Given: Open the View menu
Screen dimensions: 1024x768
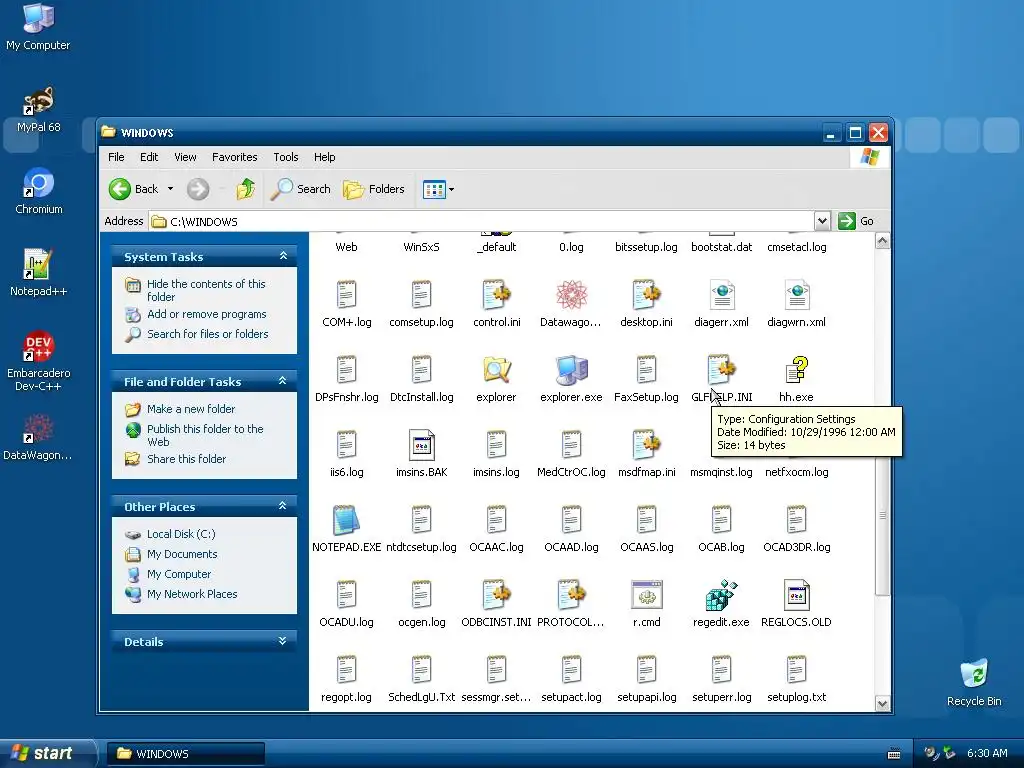Looking at the screenshot, I should (185, 157).
